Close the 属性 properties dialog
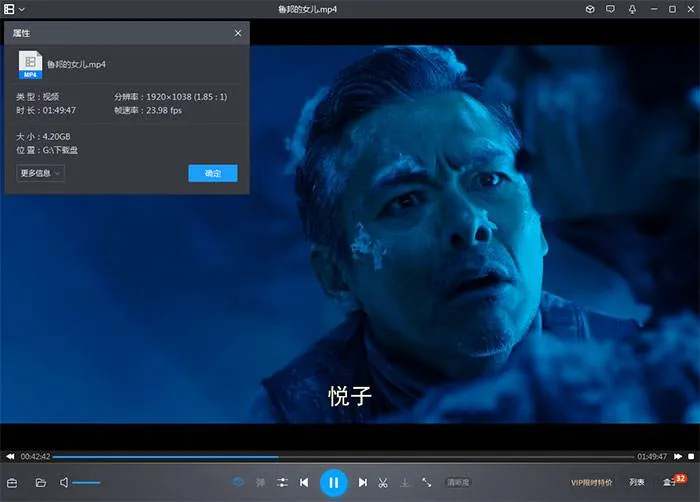This screenshot has height=502, width=700. 238,33
